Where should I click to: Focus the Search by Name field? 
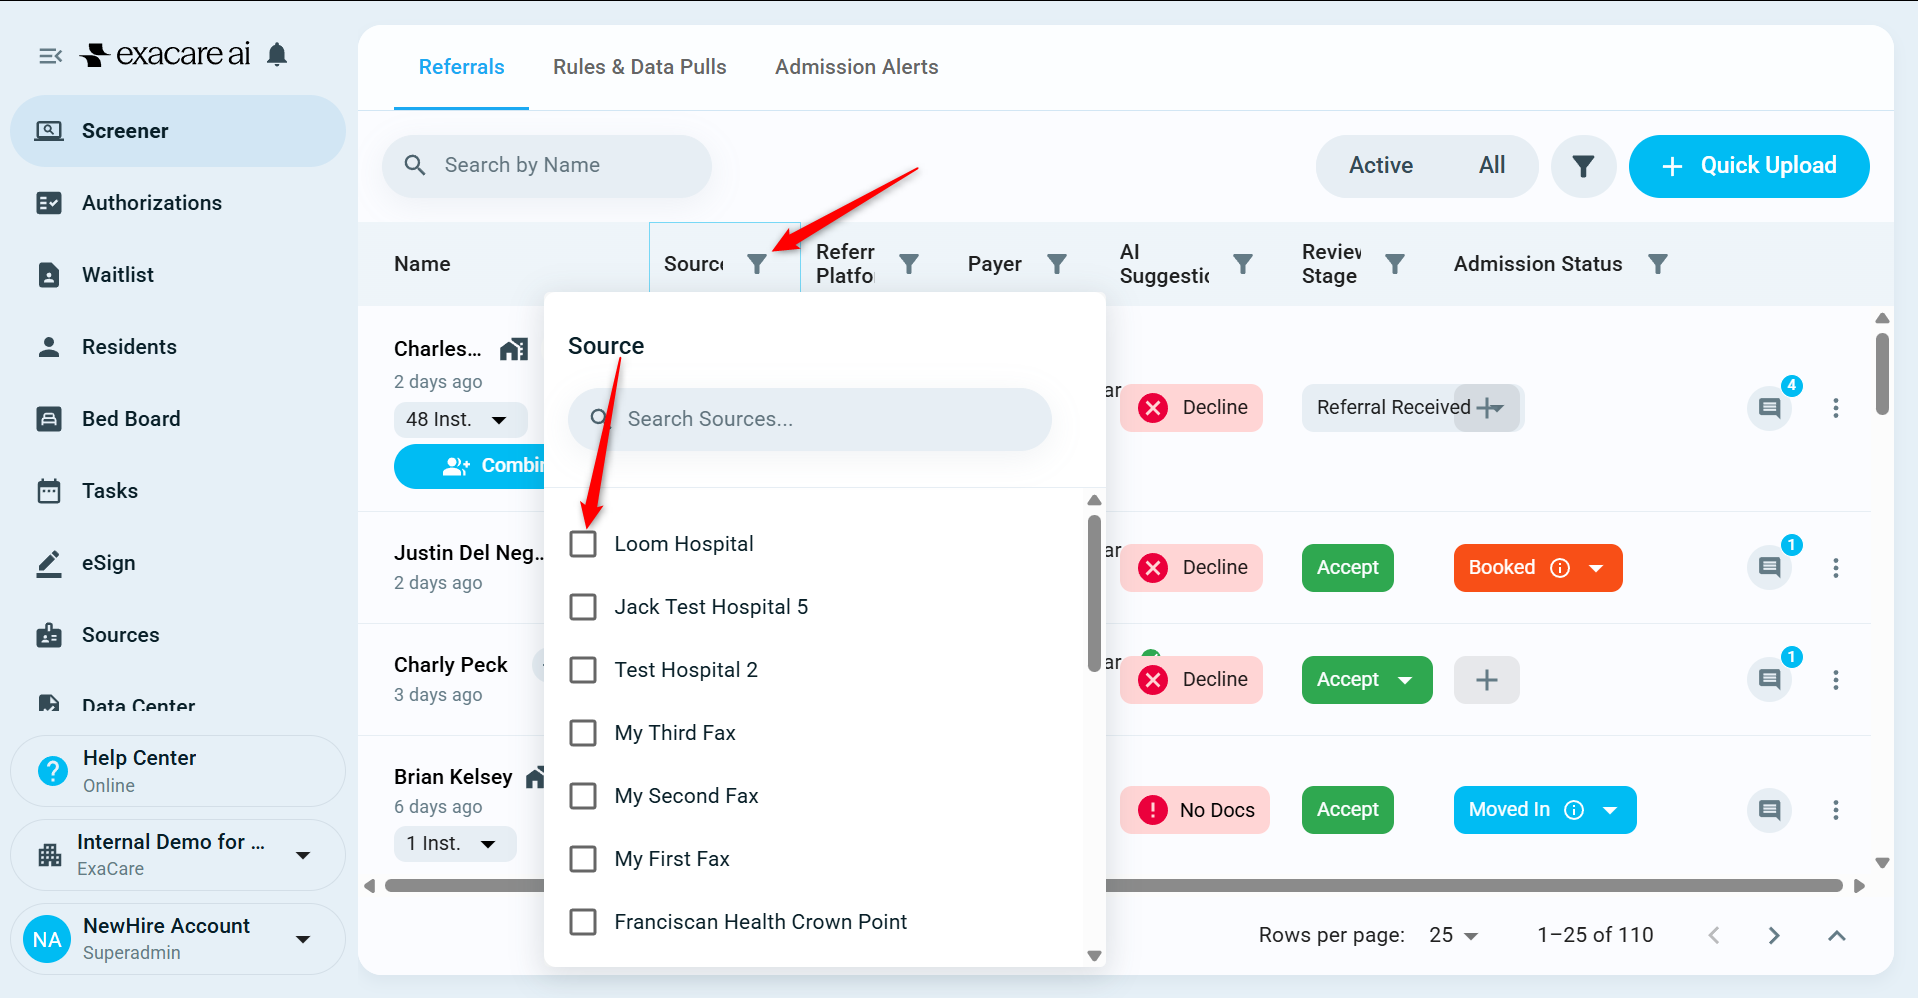point(547,166)
